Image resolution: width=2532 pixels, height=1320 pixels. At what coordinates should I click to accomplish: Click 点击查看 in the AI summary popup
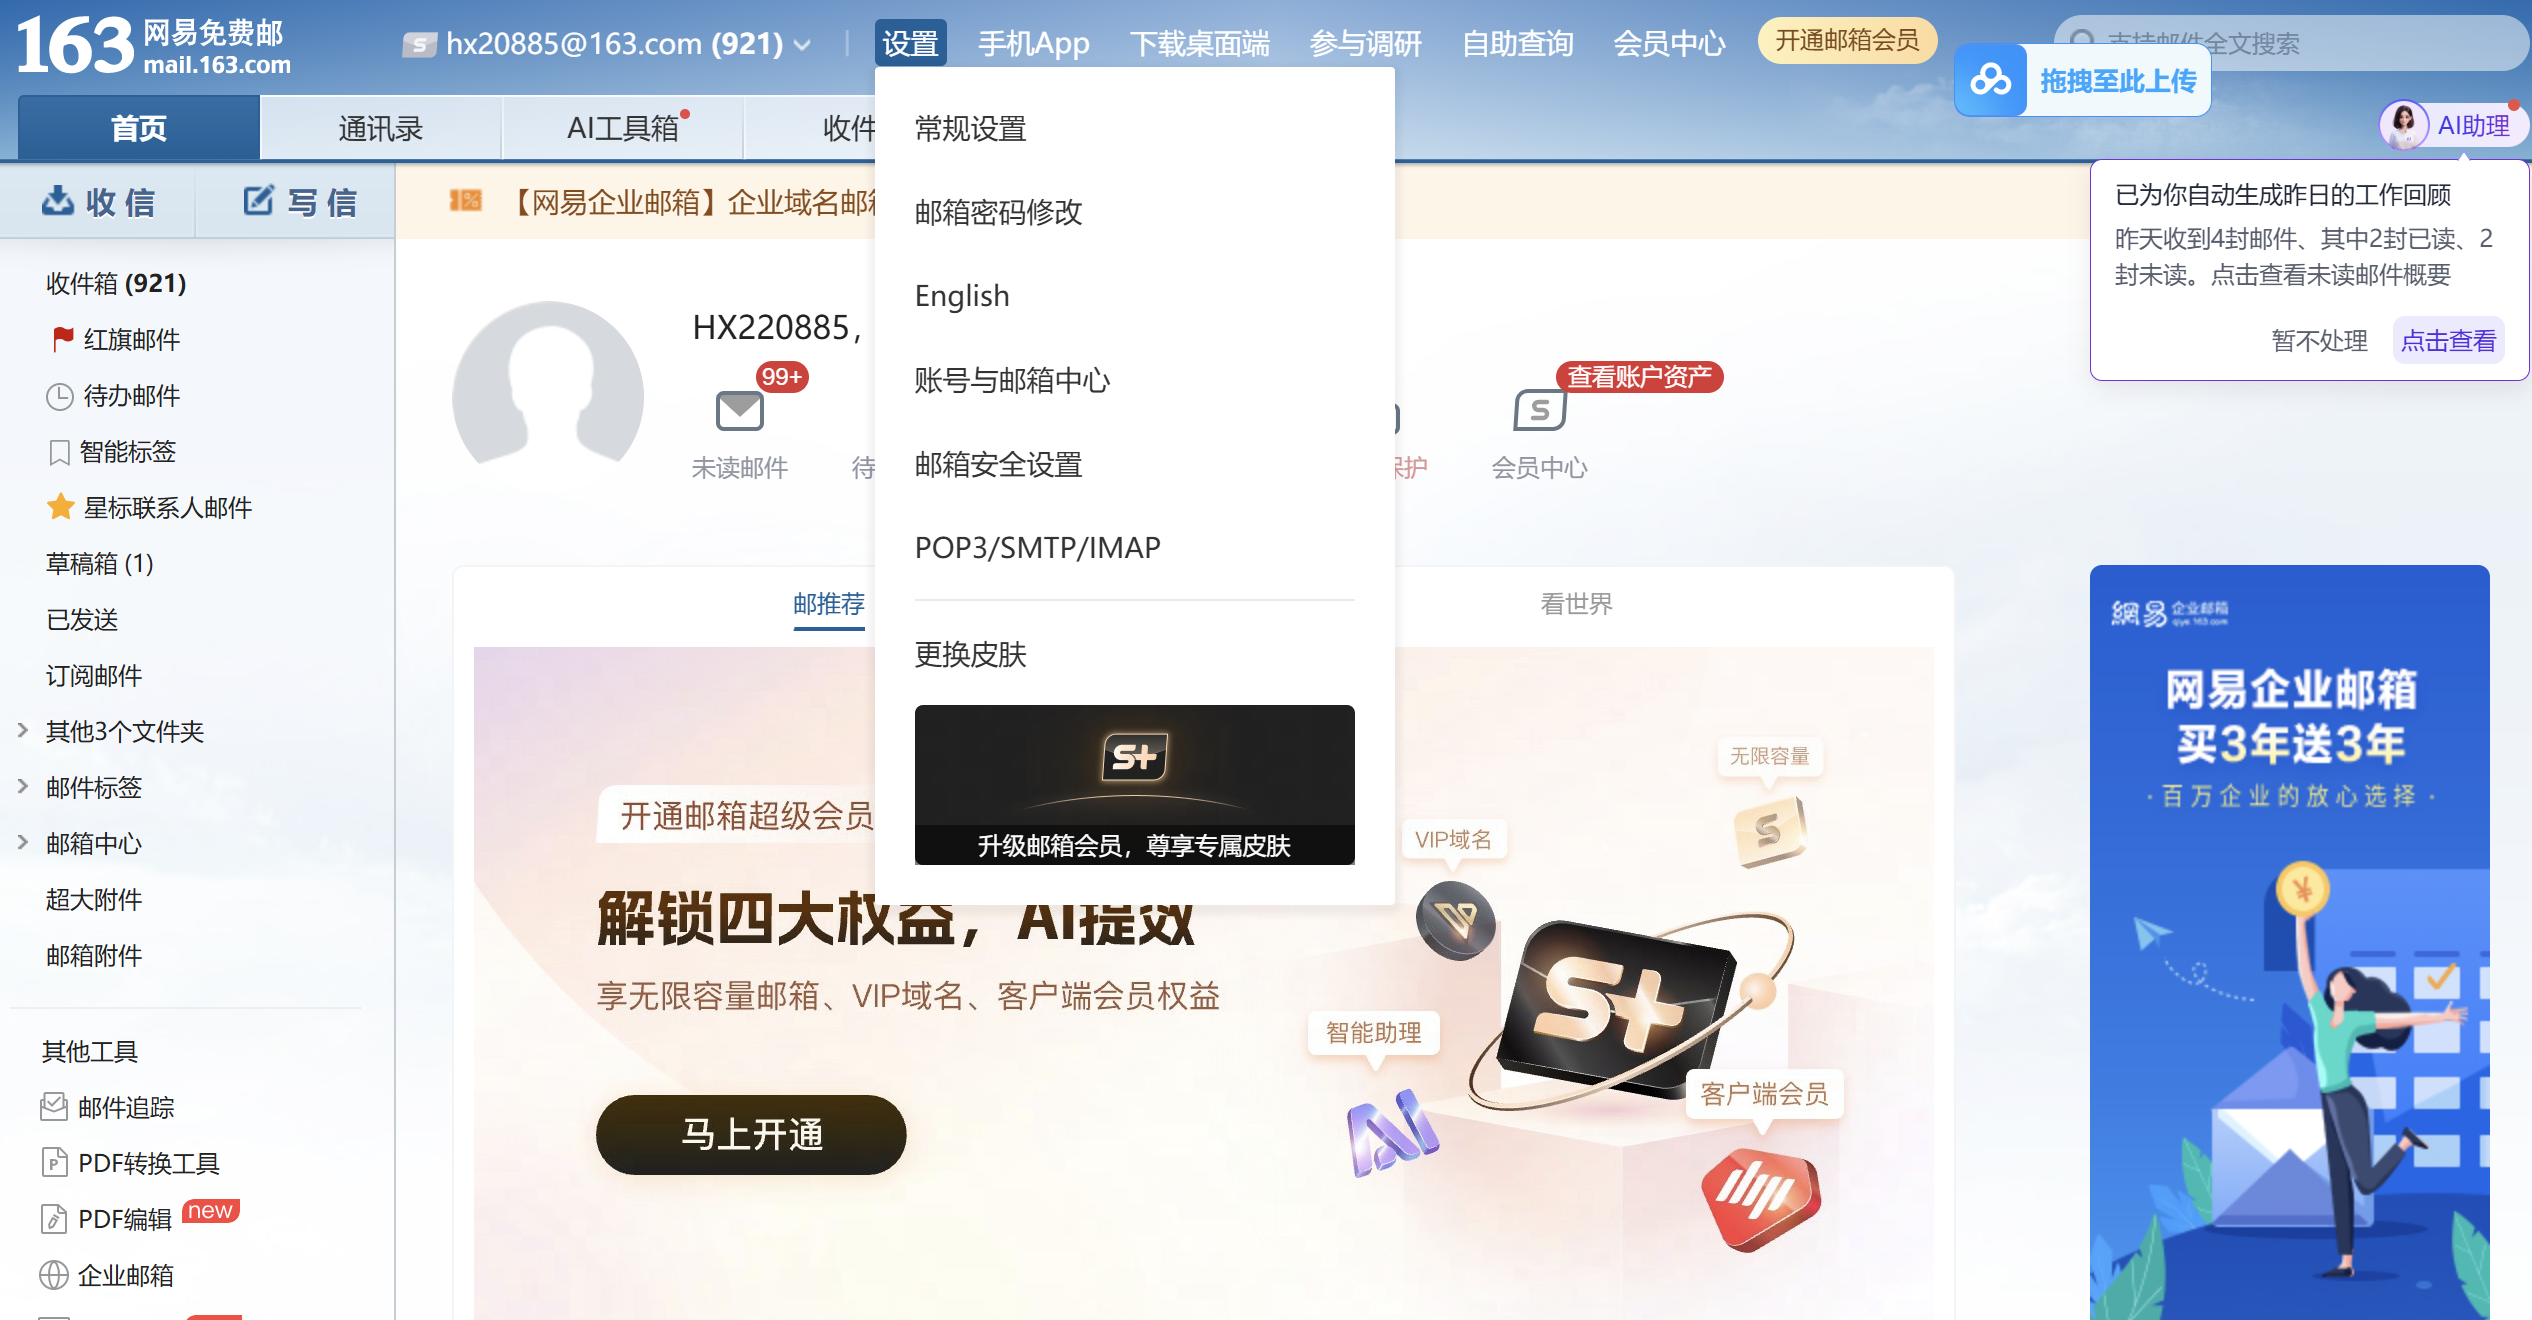coord(2448,341)
